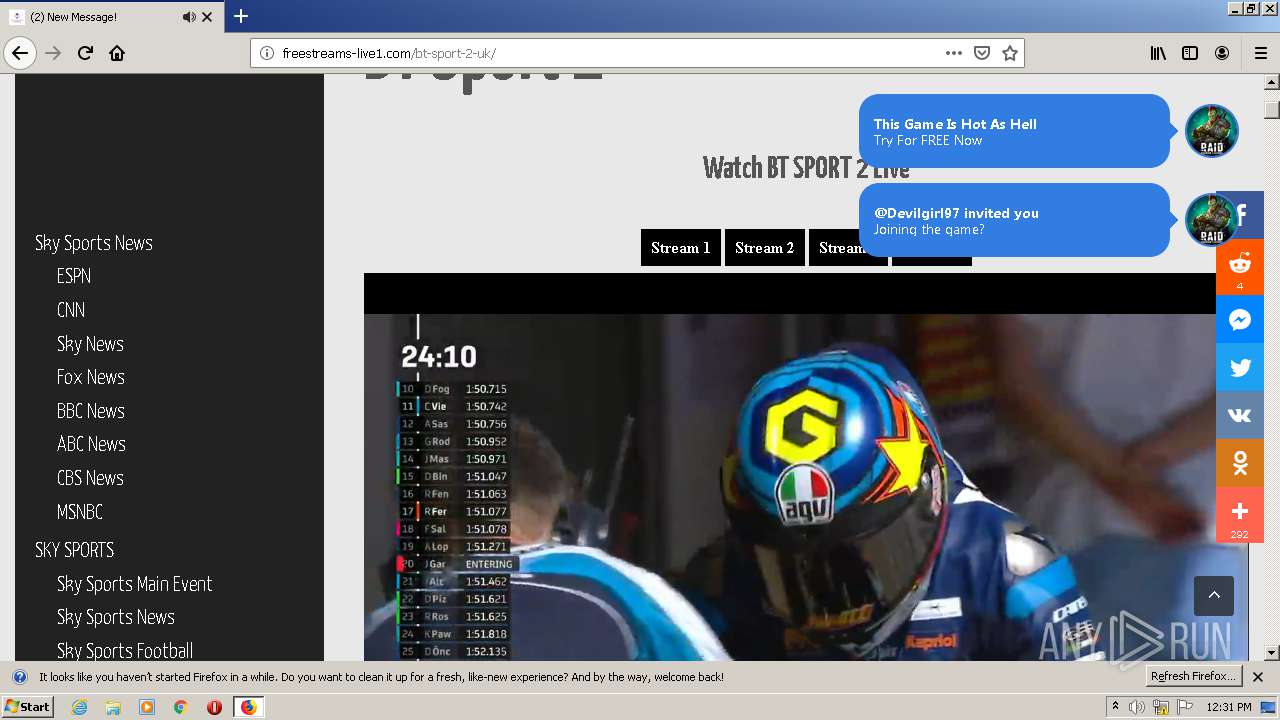Click the Refresh Firefox button
1280x720 pixels.
[x=1194, y=676]
